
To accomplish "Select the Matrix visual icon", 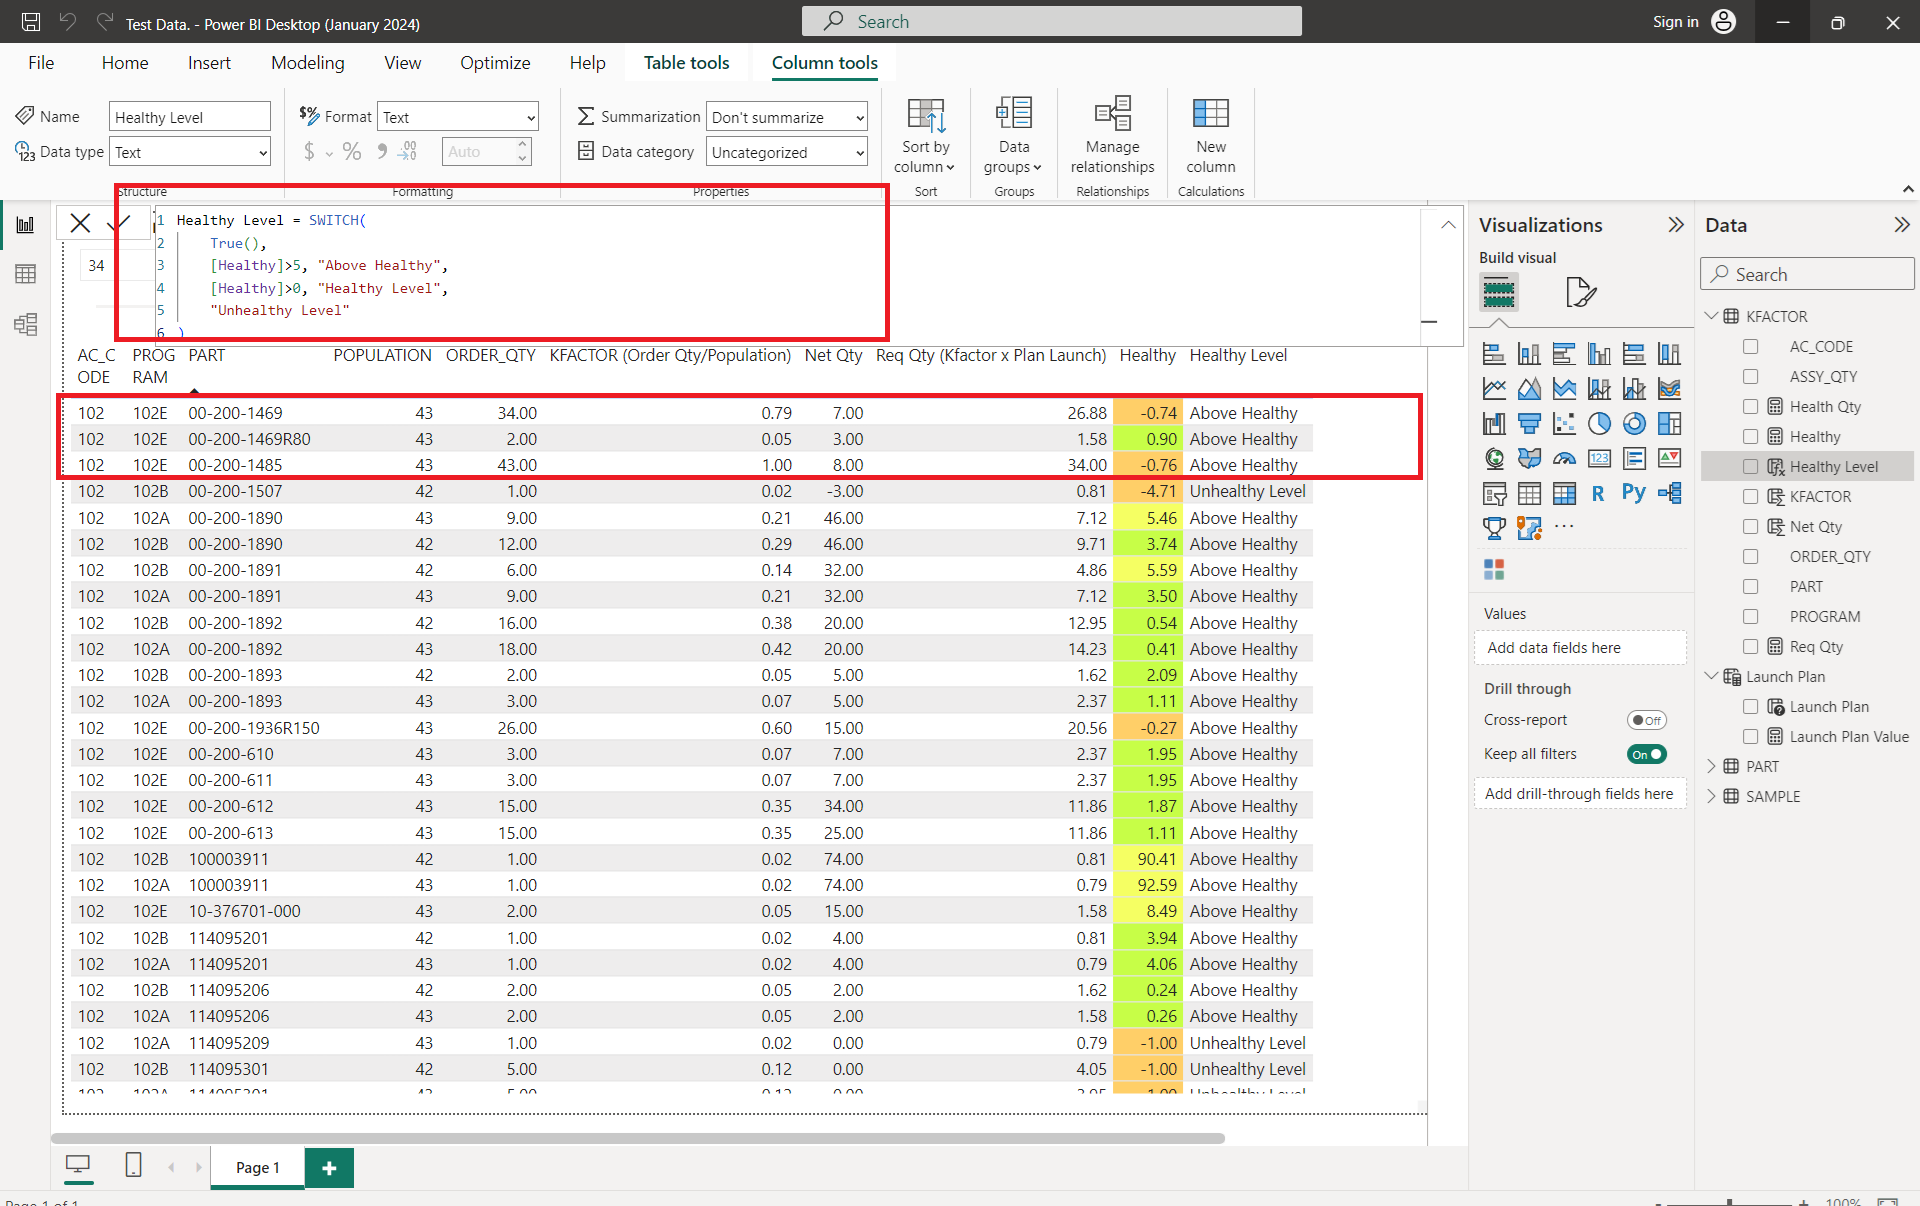I will coord(1564,493).
